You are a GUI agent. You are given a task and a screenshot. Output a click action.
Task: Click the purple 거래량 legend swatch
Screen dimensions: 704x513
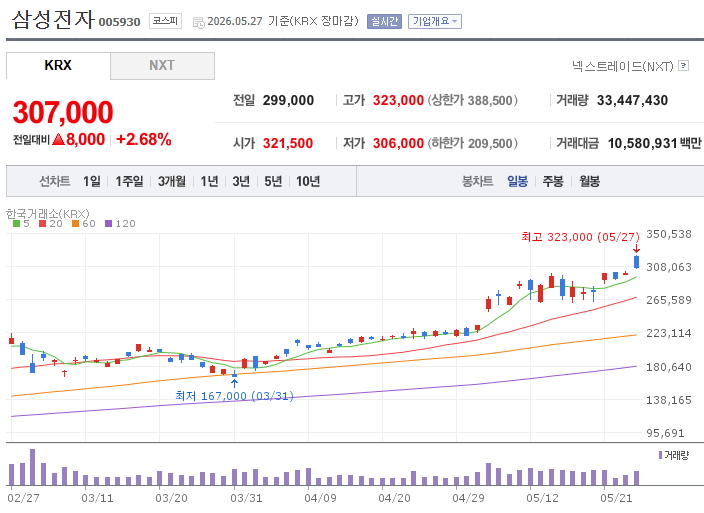click(660, 455)
